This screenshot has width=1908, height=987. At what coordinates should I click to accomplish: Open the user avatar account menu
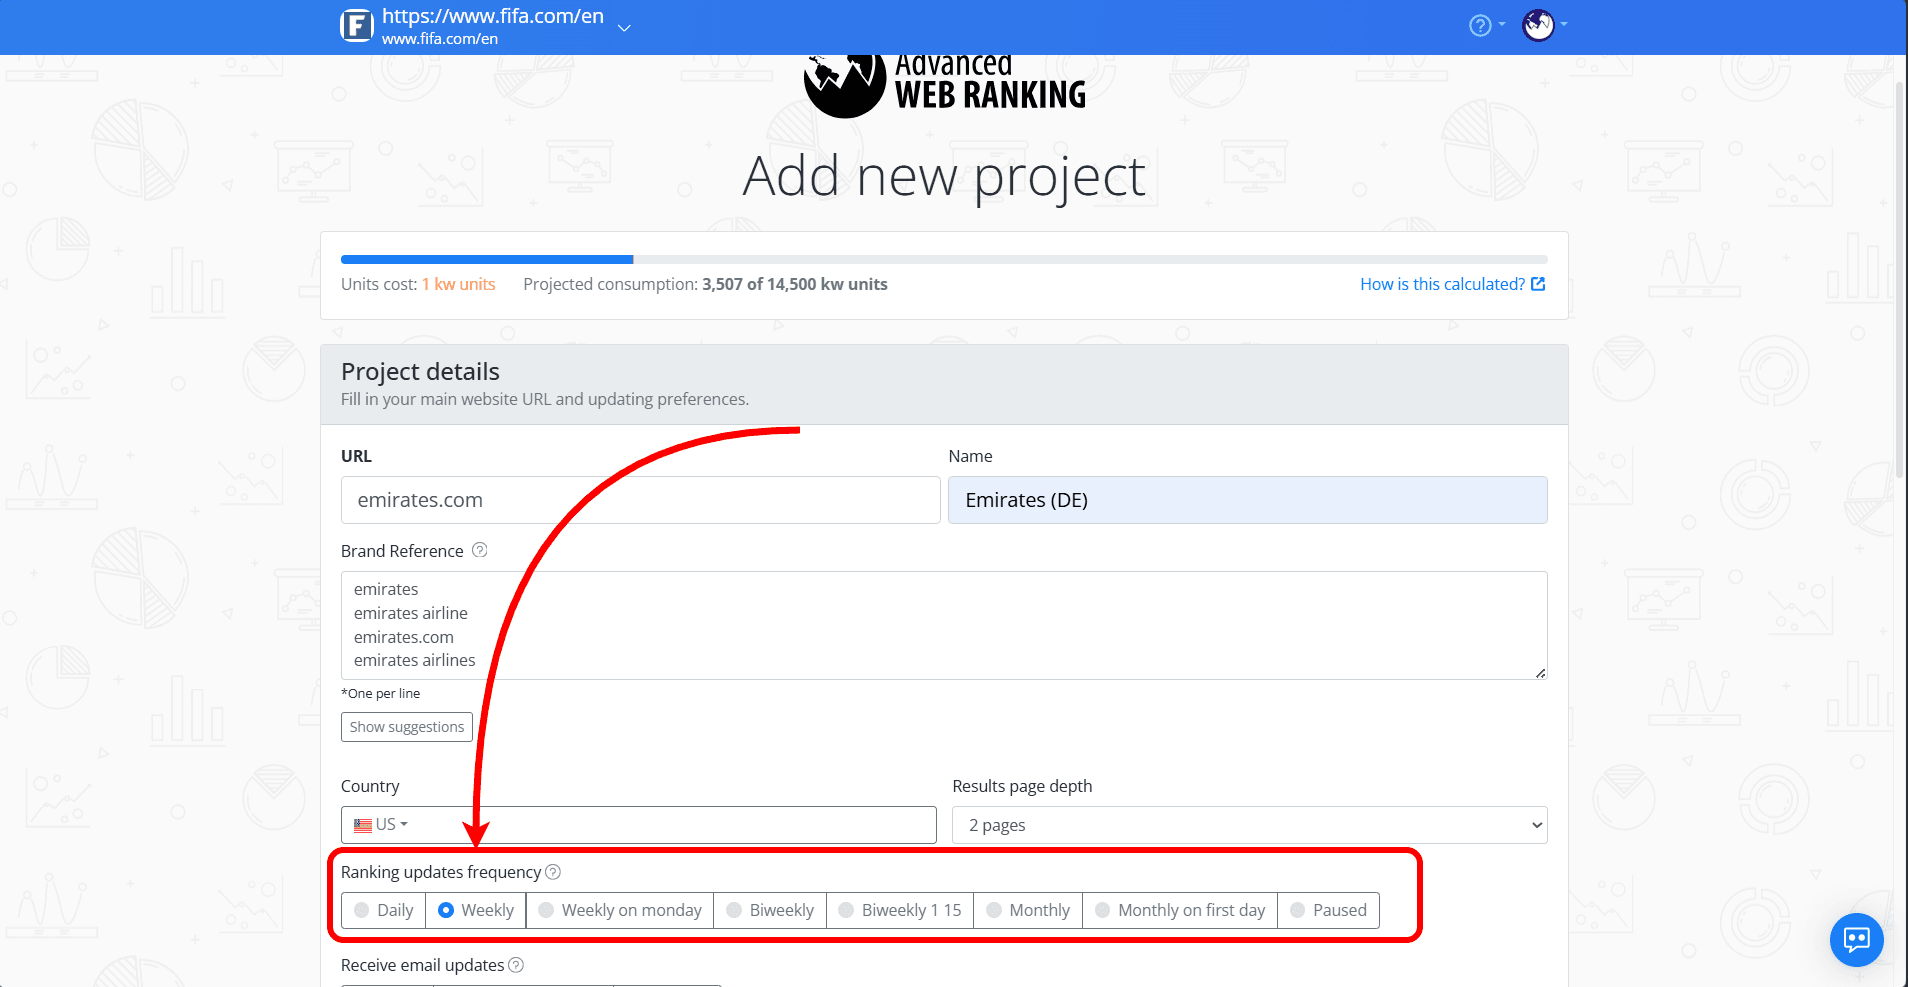1544,25
